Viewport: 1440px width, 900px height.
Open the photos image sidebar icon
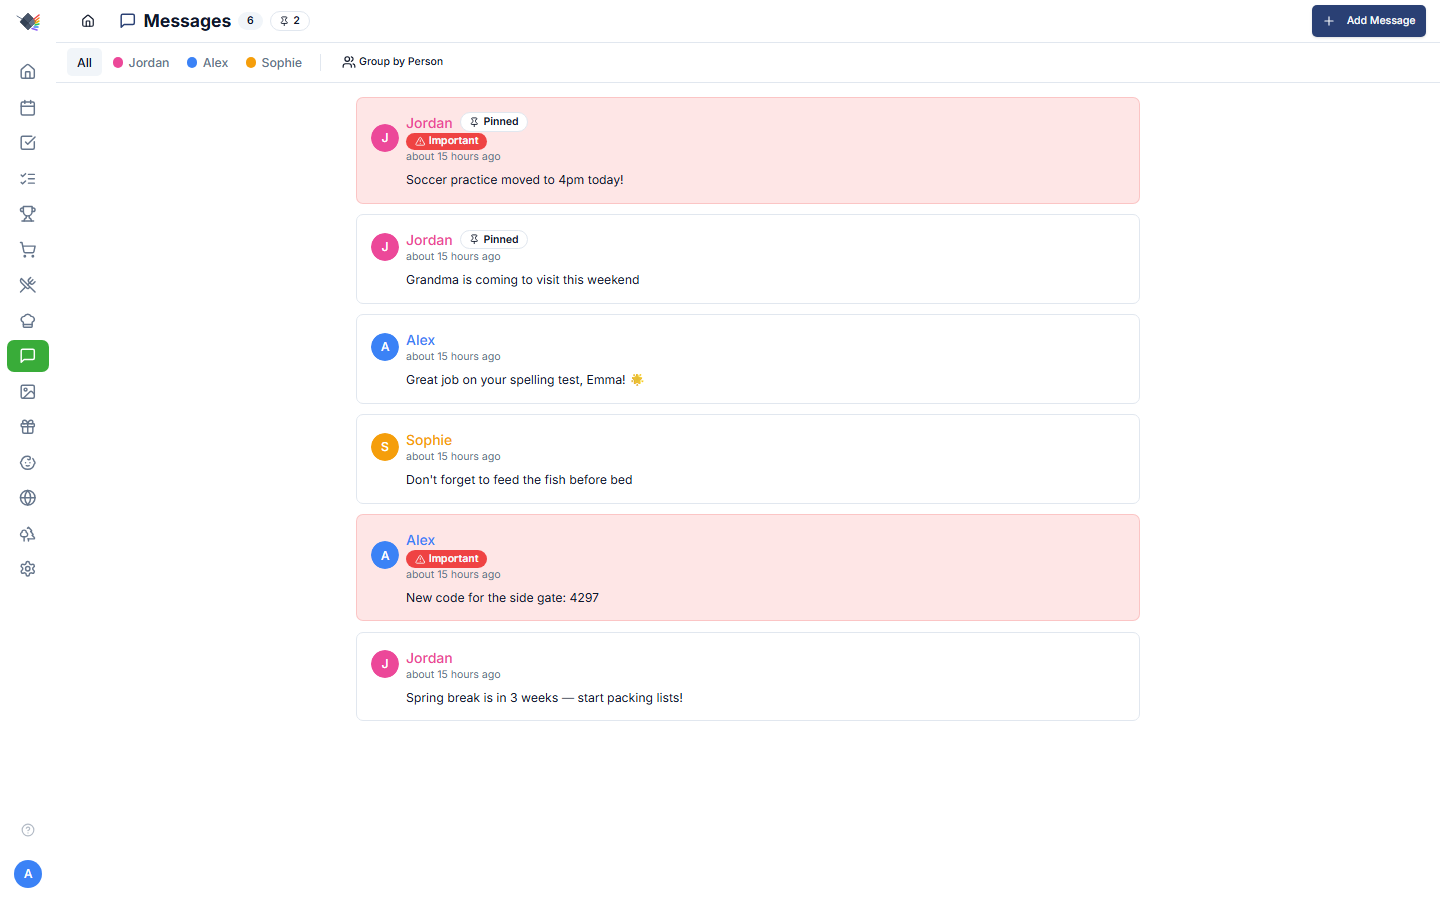[x=28, y=392]
